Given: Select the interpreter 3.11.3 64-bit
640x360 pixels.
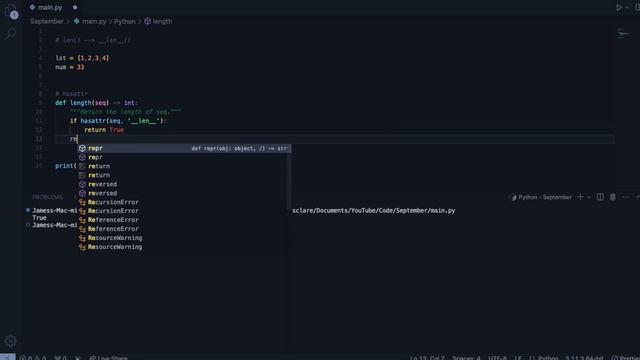Looking at the screenshot, I should coord(584,358).
